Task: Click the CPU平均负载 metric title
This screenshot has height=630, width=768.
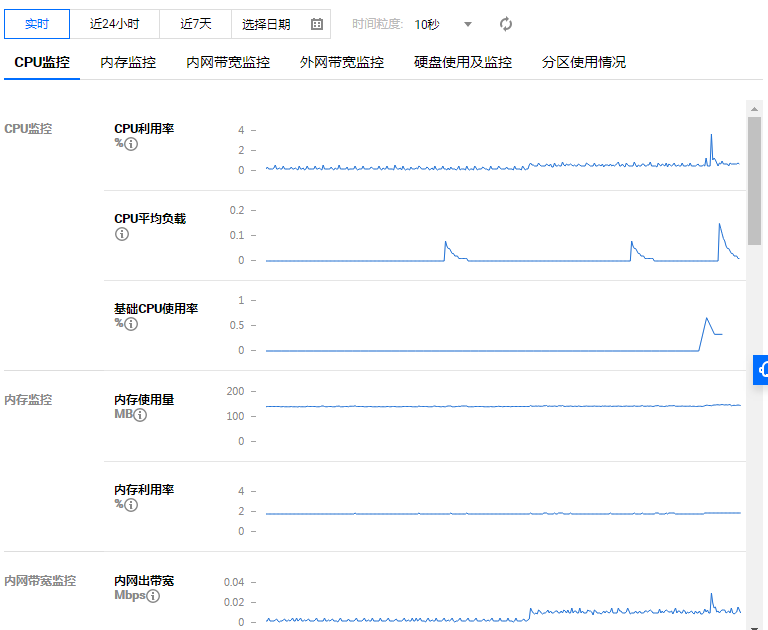Action: click(150, 218)
